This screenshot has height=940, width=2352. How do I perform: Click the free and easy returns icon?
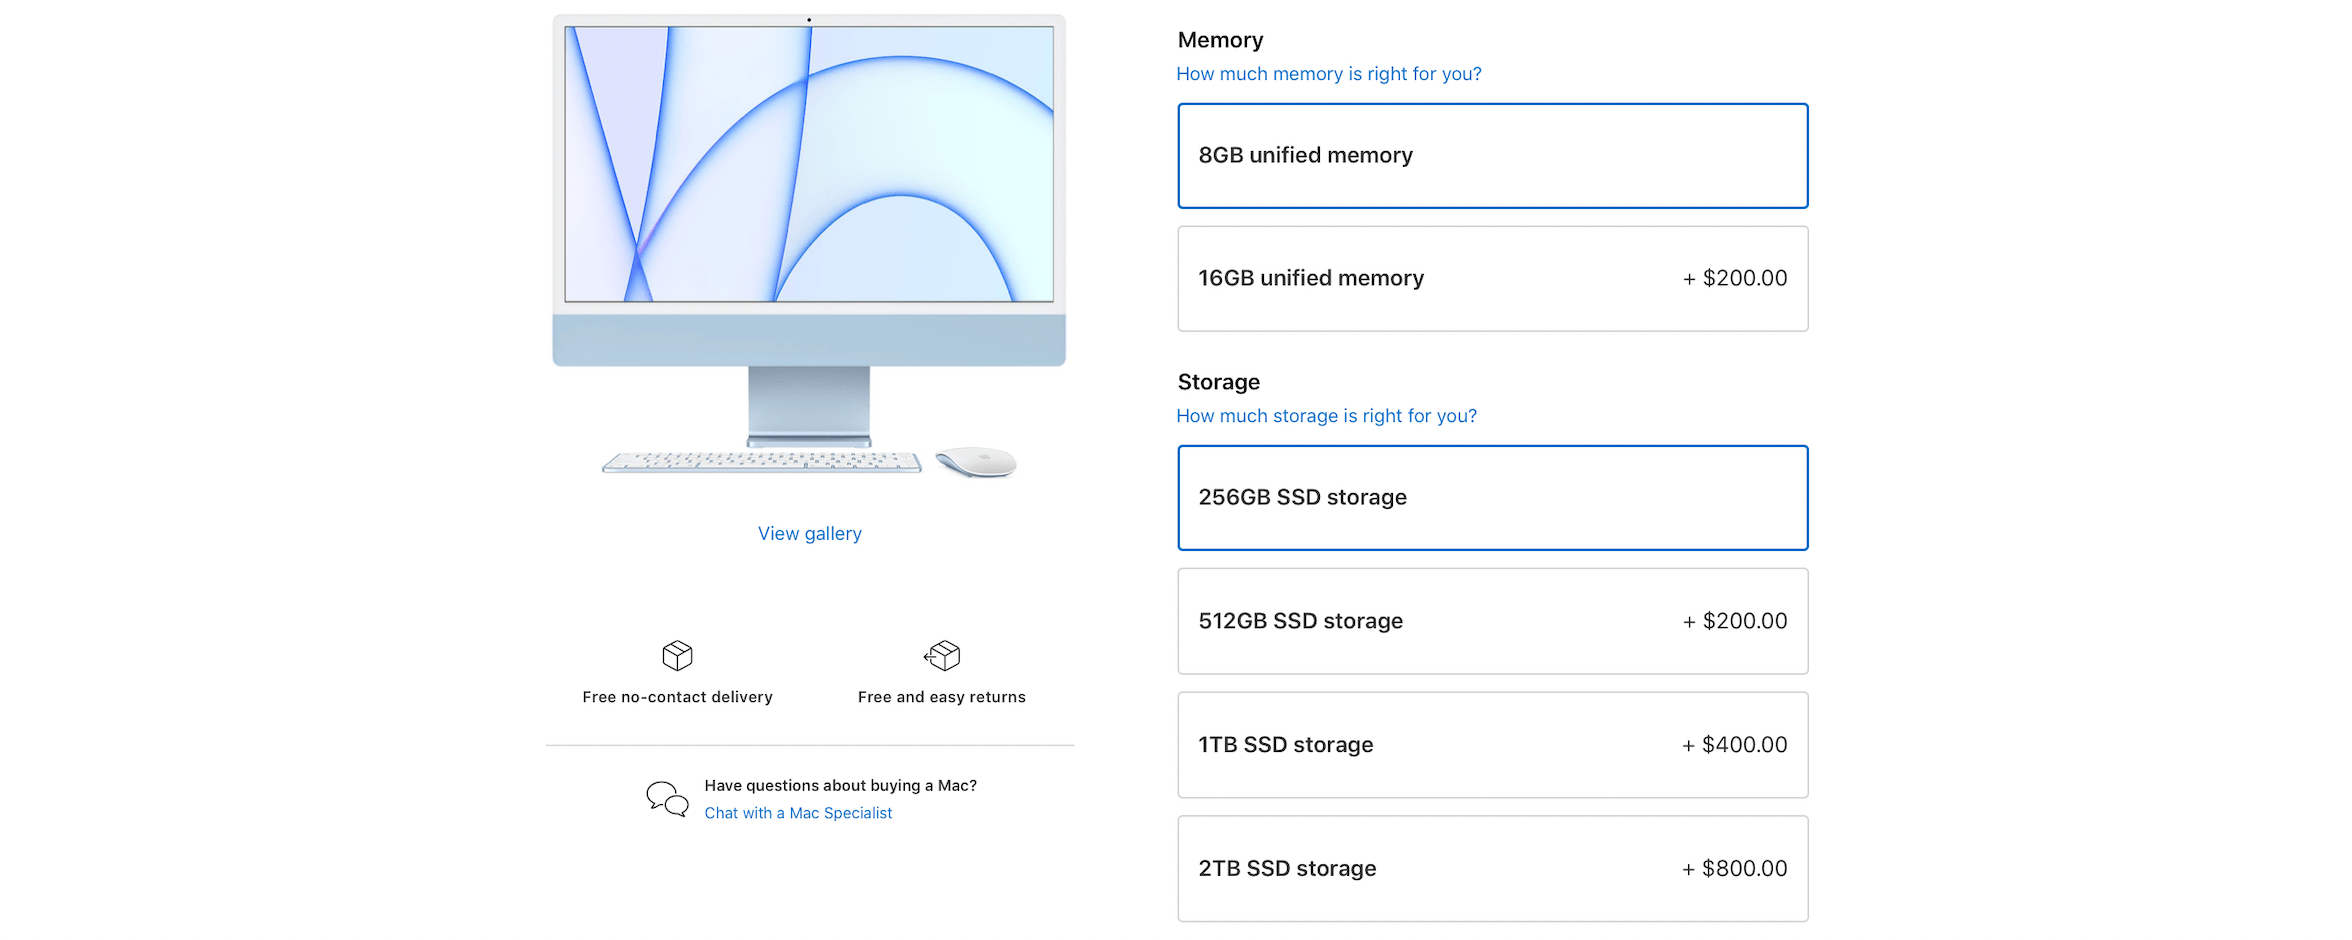click(941, 655)
